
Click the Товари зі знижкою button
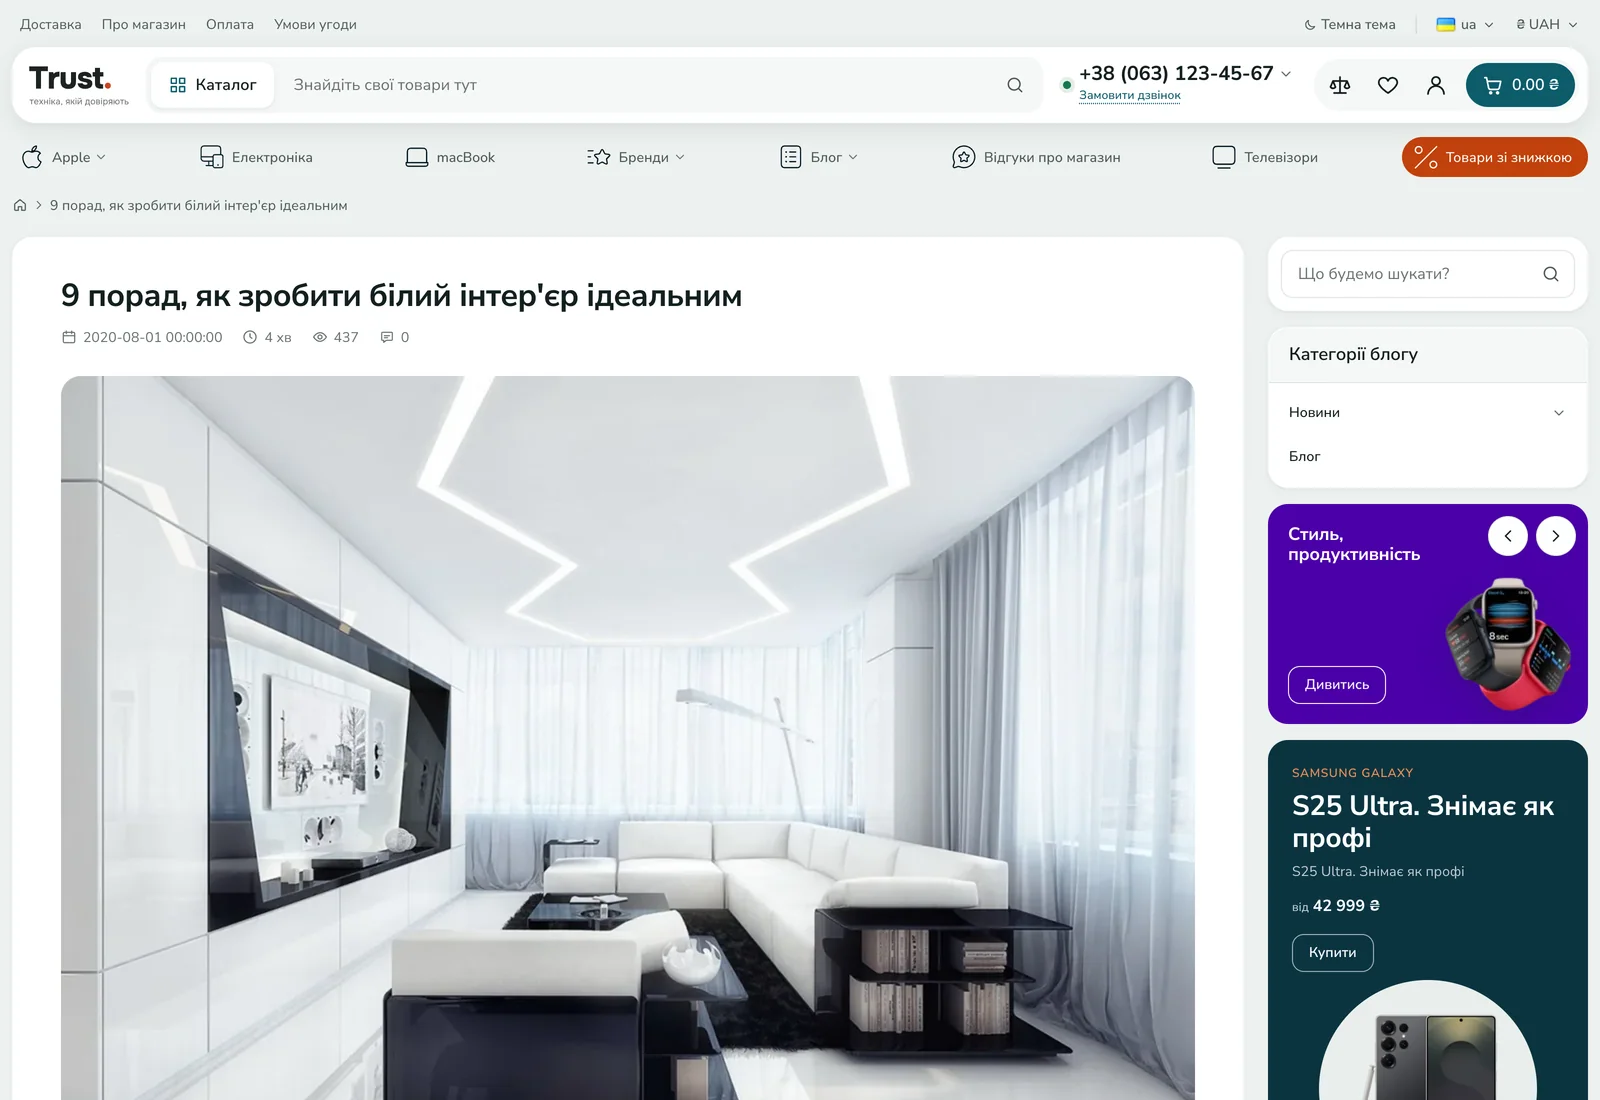tap(1495, 157)
